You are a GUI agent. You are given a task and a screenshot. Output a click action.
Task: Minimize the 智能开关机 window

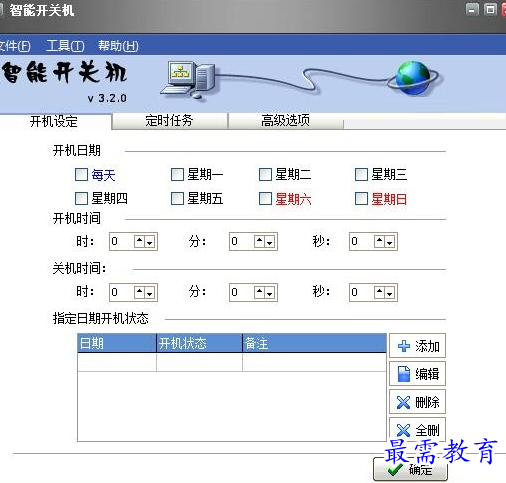472,10
